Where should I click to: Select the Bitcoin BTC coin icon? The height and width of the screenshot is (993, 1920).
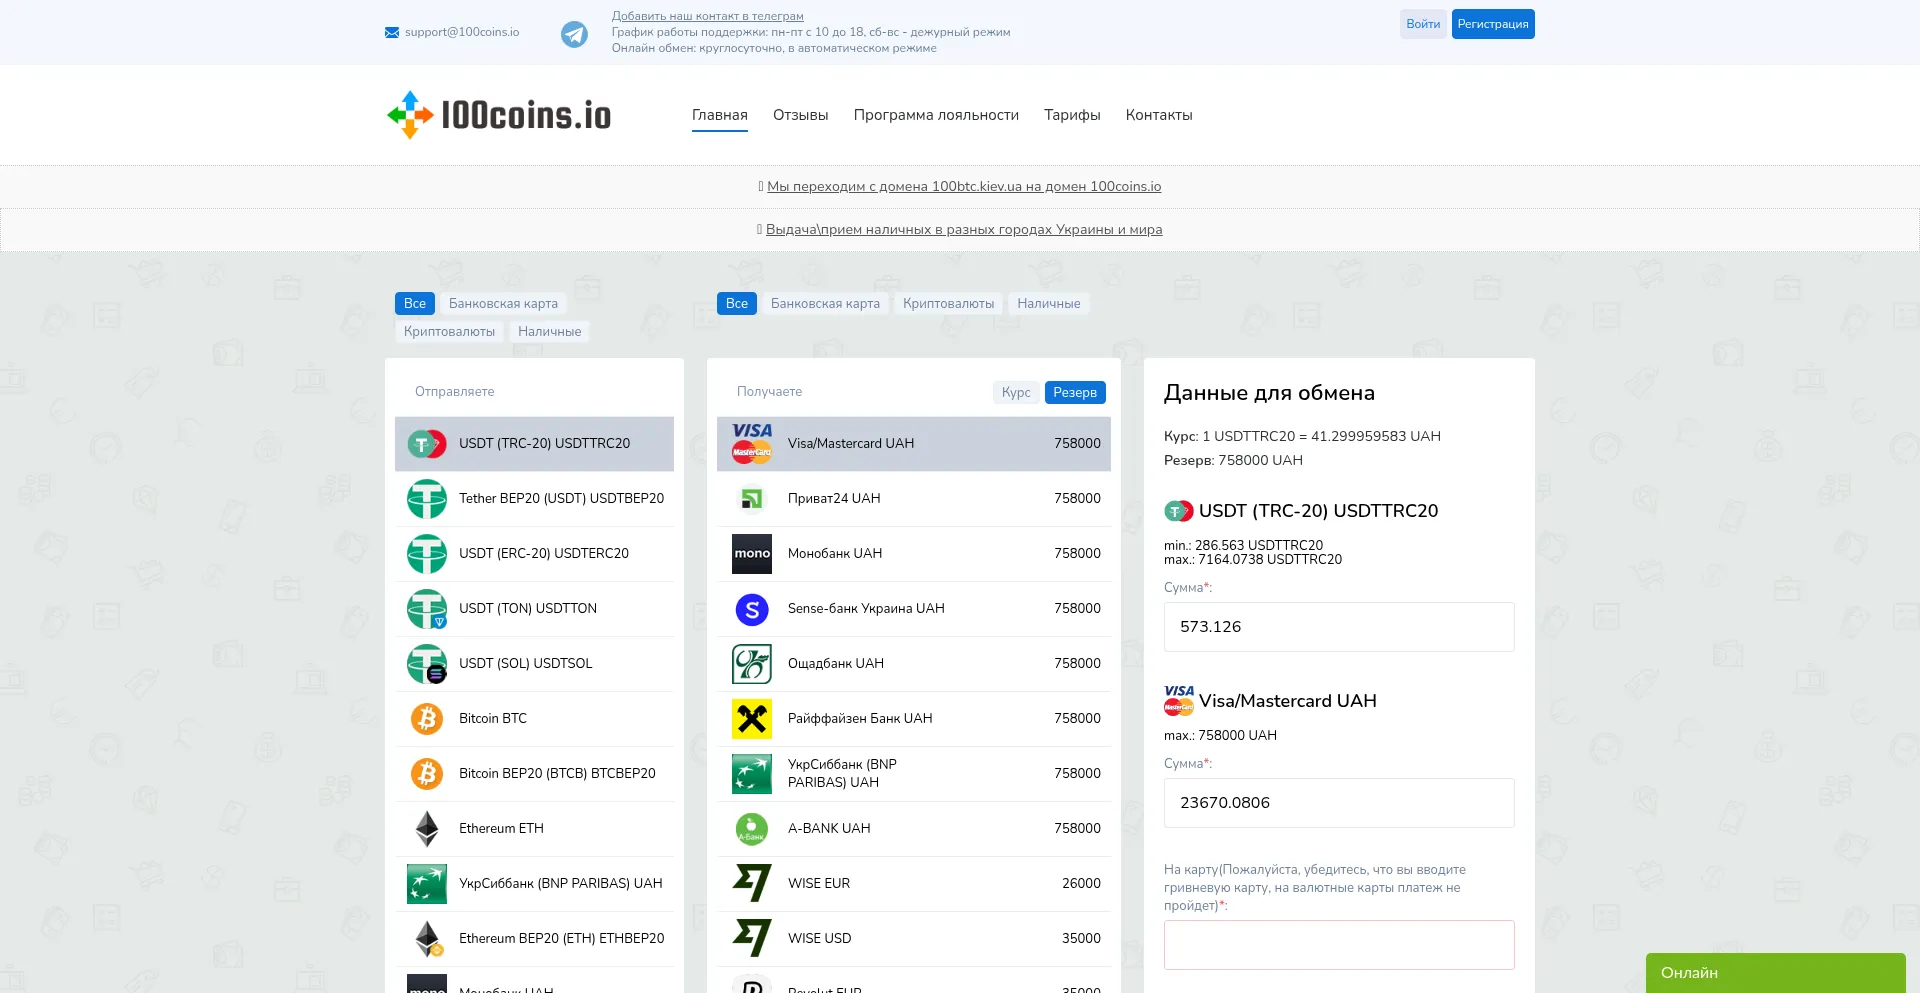pos(427,719)
